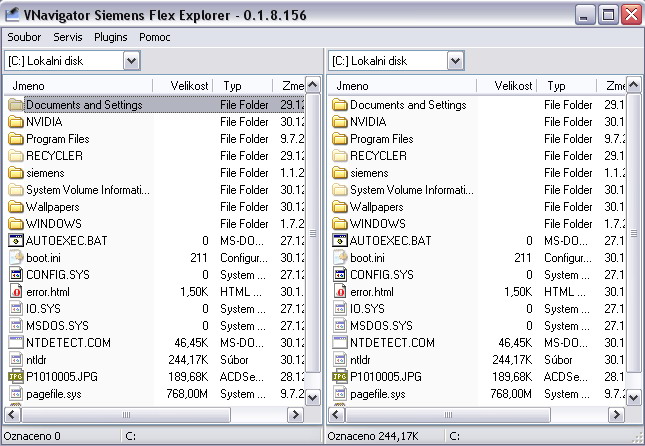Select NTDETECT.COM name in right pane

pos(392,343)
